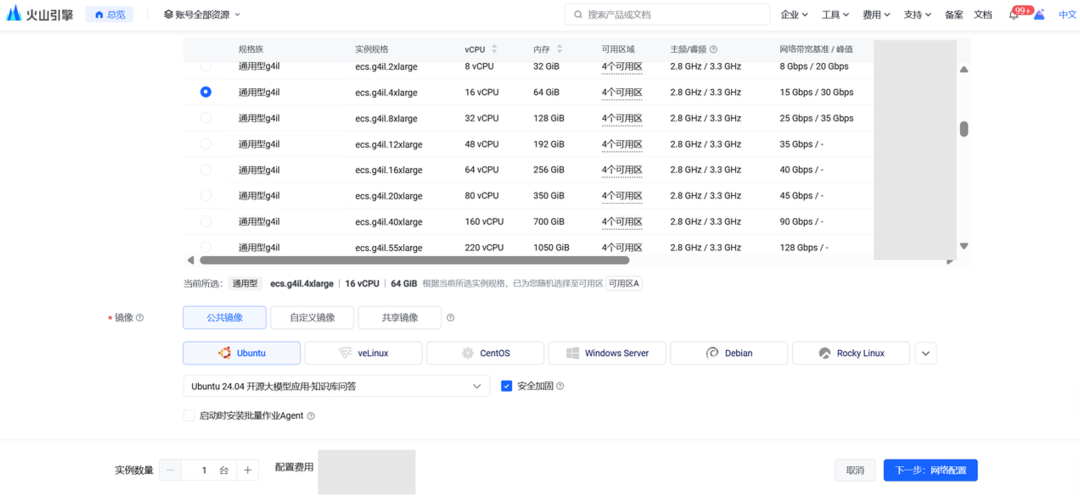Select the ecs.g4il.8xlarge radio button
This screenshot has height=496, width=1080.
pos(206,118)
